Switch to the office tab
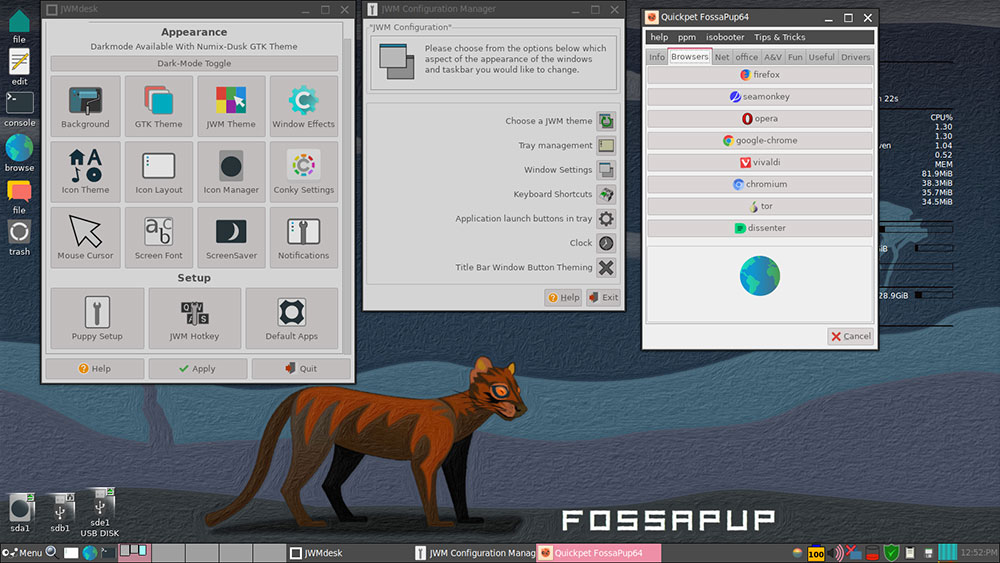 pyautogui.click(x=747, y=57)
